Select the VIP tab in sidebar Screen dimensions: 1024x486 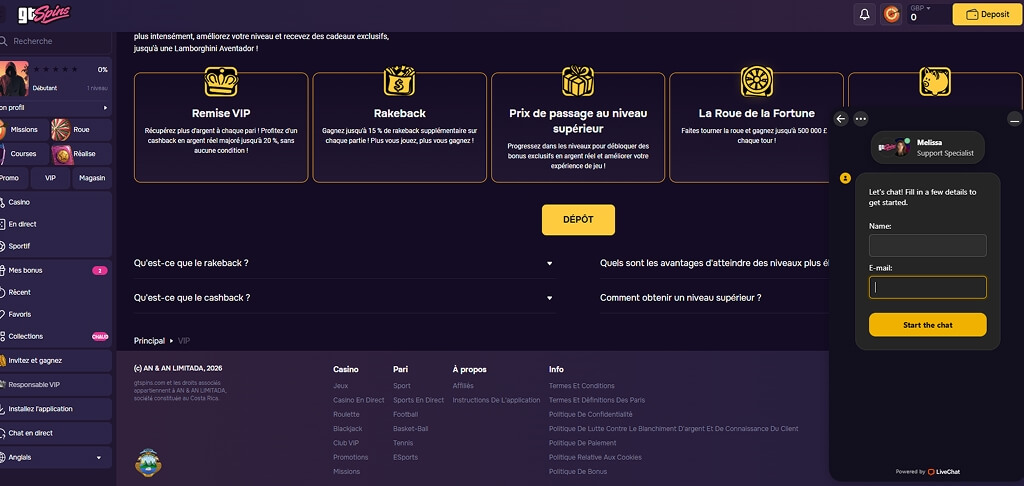pos(50,178)
